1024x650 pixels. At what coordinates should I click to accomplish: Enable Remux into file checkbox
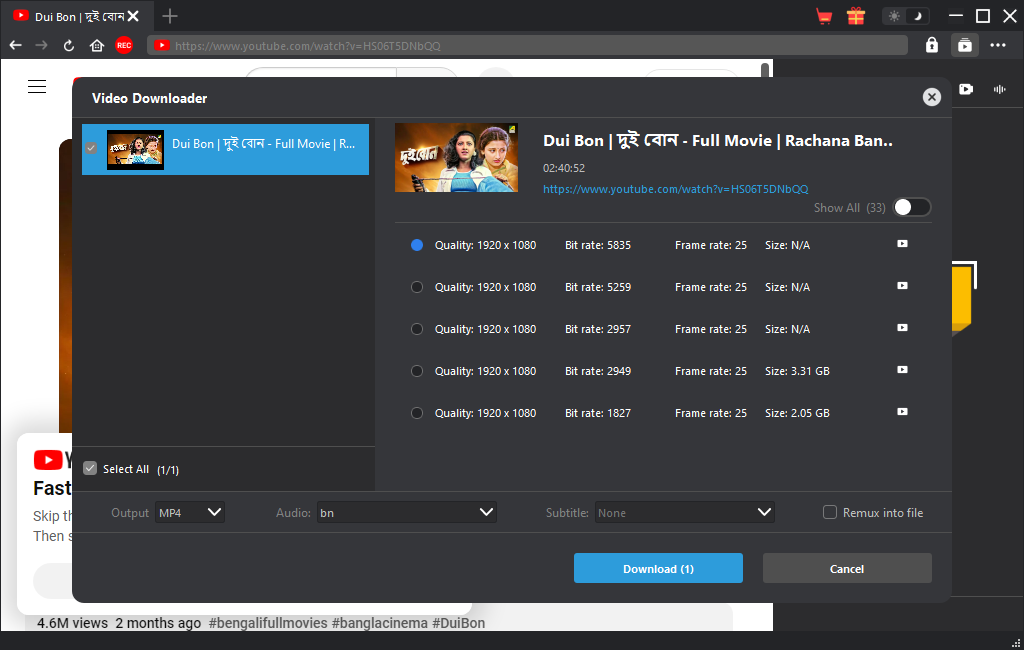tap(829, 512)
